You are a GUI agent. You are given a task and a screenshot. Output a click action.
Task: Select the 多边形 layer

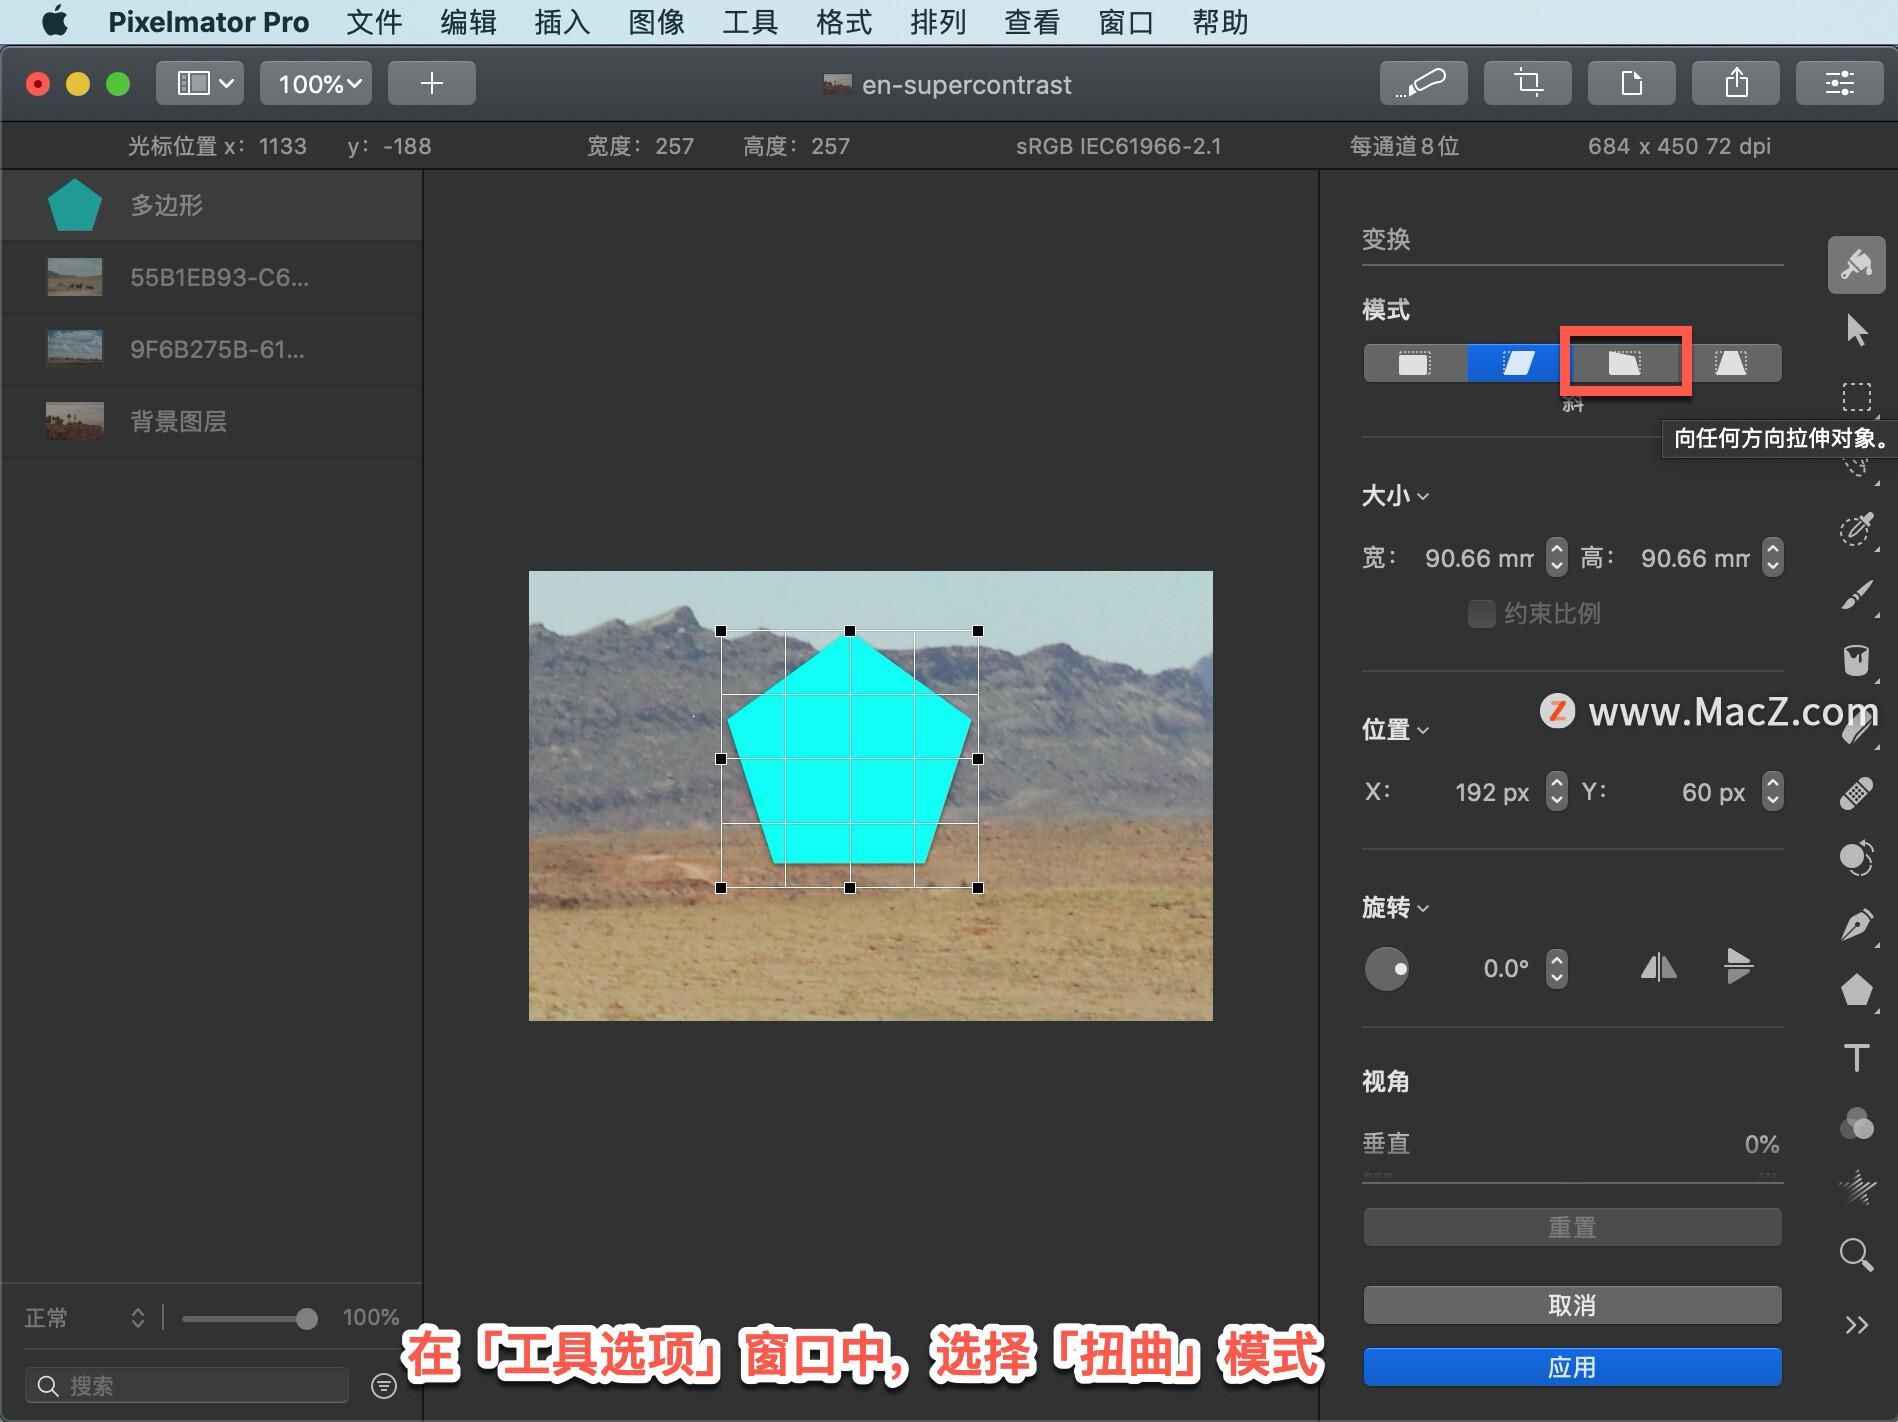[211, 205]
